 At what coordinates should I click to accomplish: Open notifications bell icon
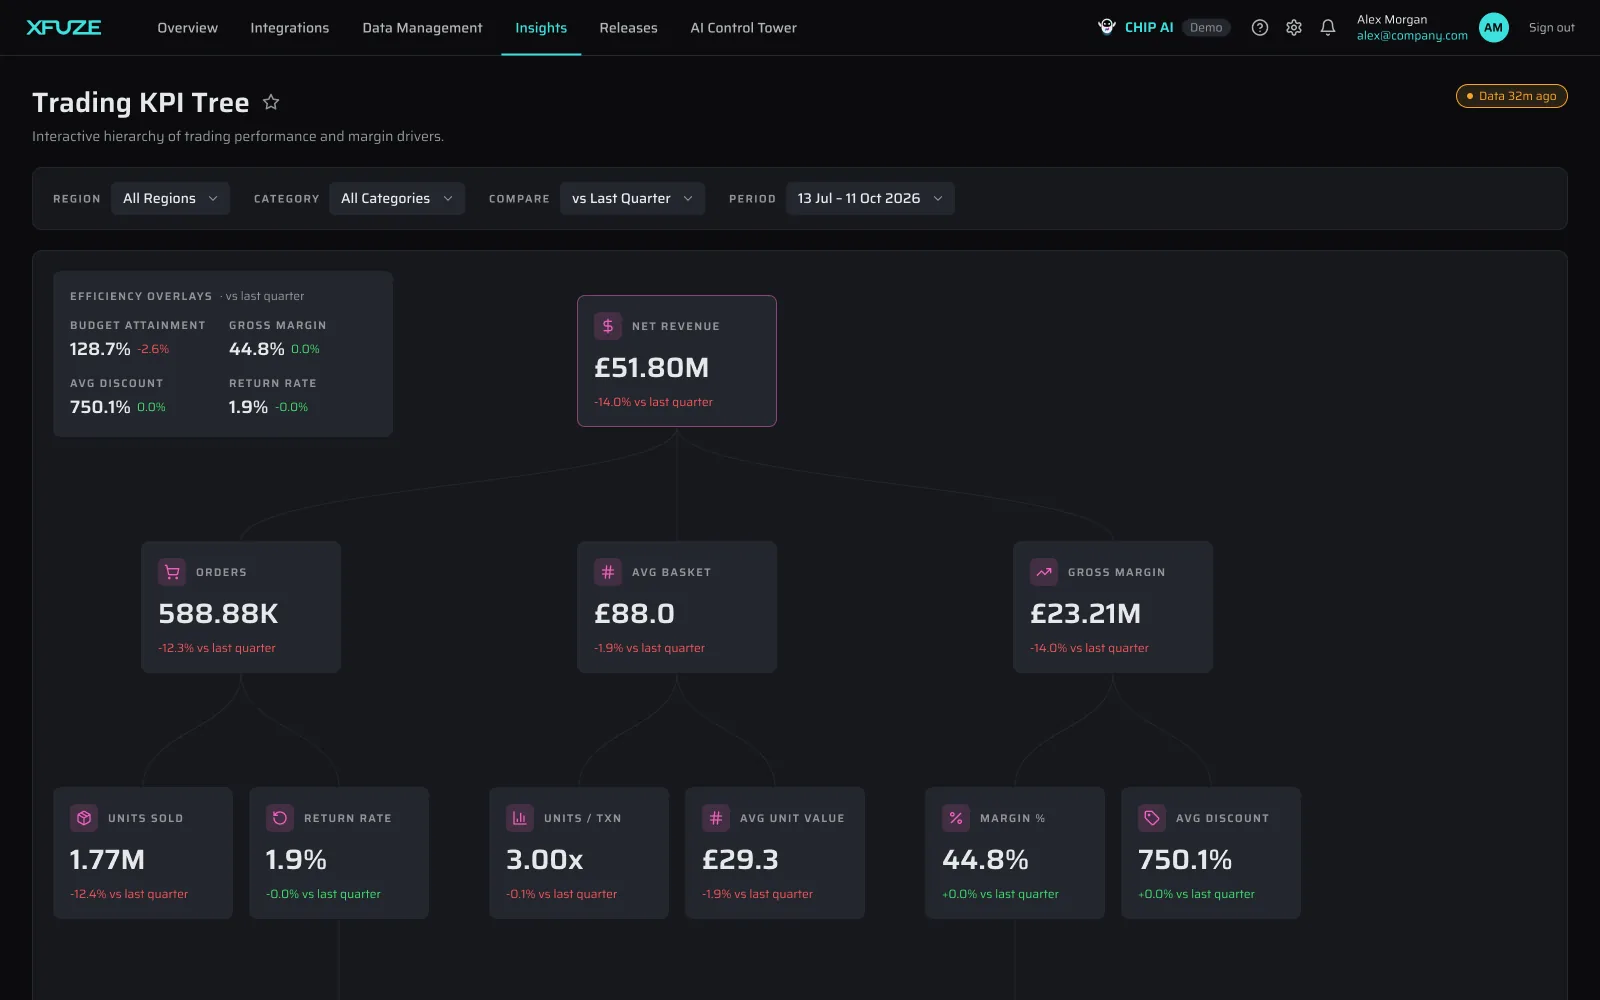point(1328,28)
